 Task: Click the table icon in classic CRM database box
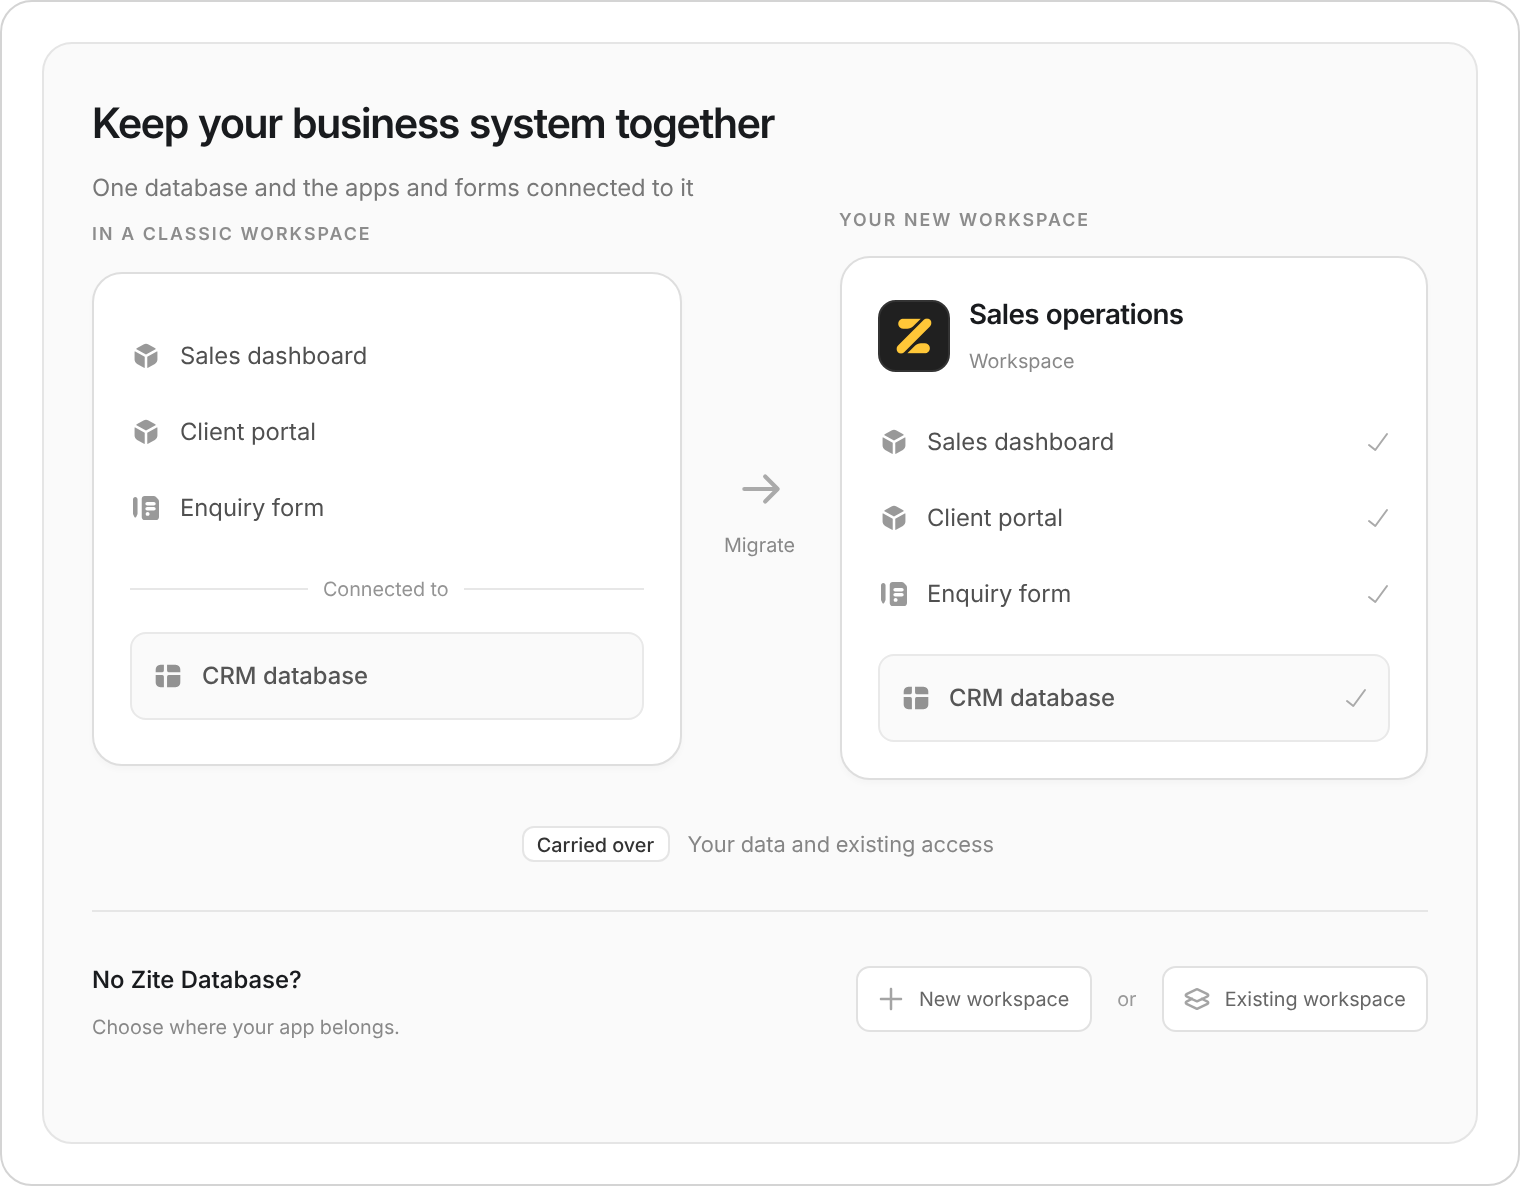[x=168, y=676]
